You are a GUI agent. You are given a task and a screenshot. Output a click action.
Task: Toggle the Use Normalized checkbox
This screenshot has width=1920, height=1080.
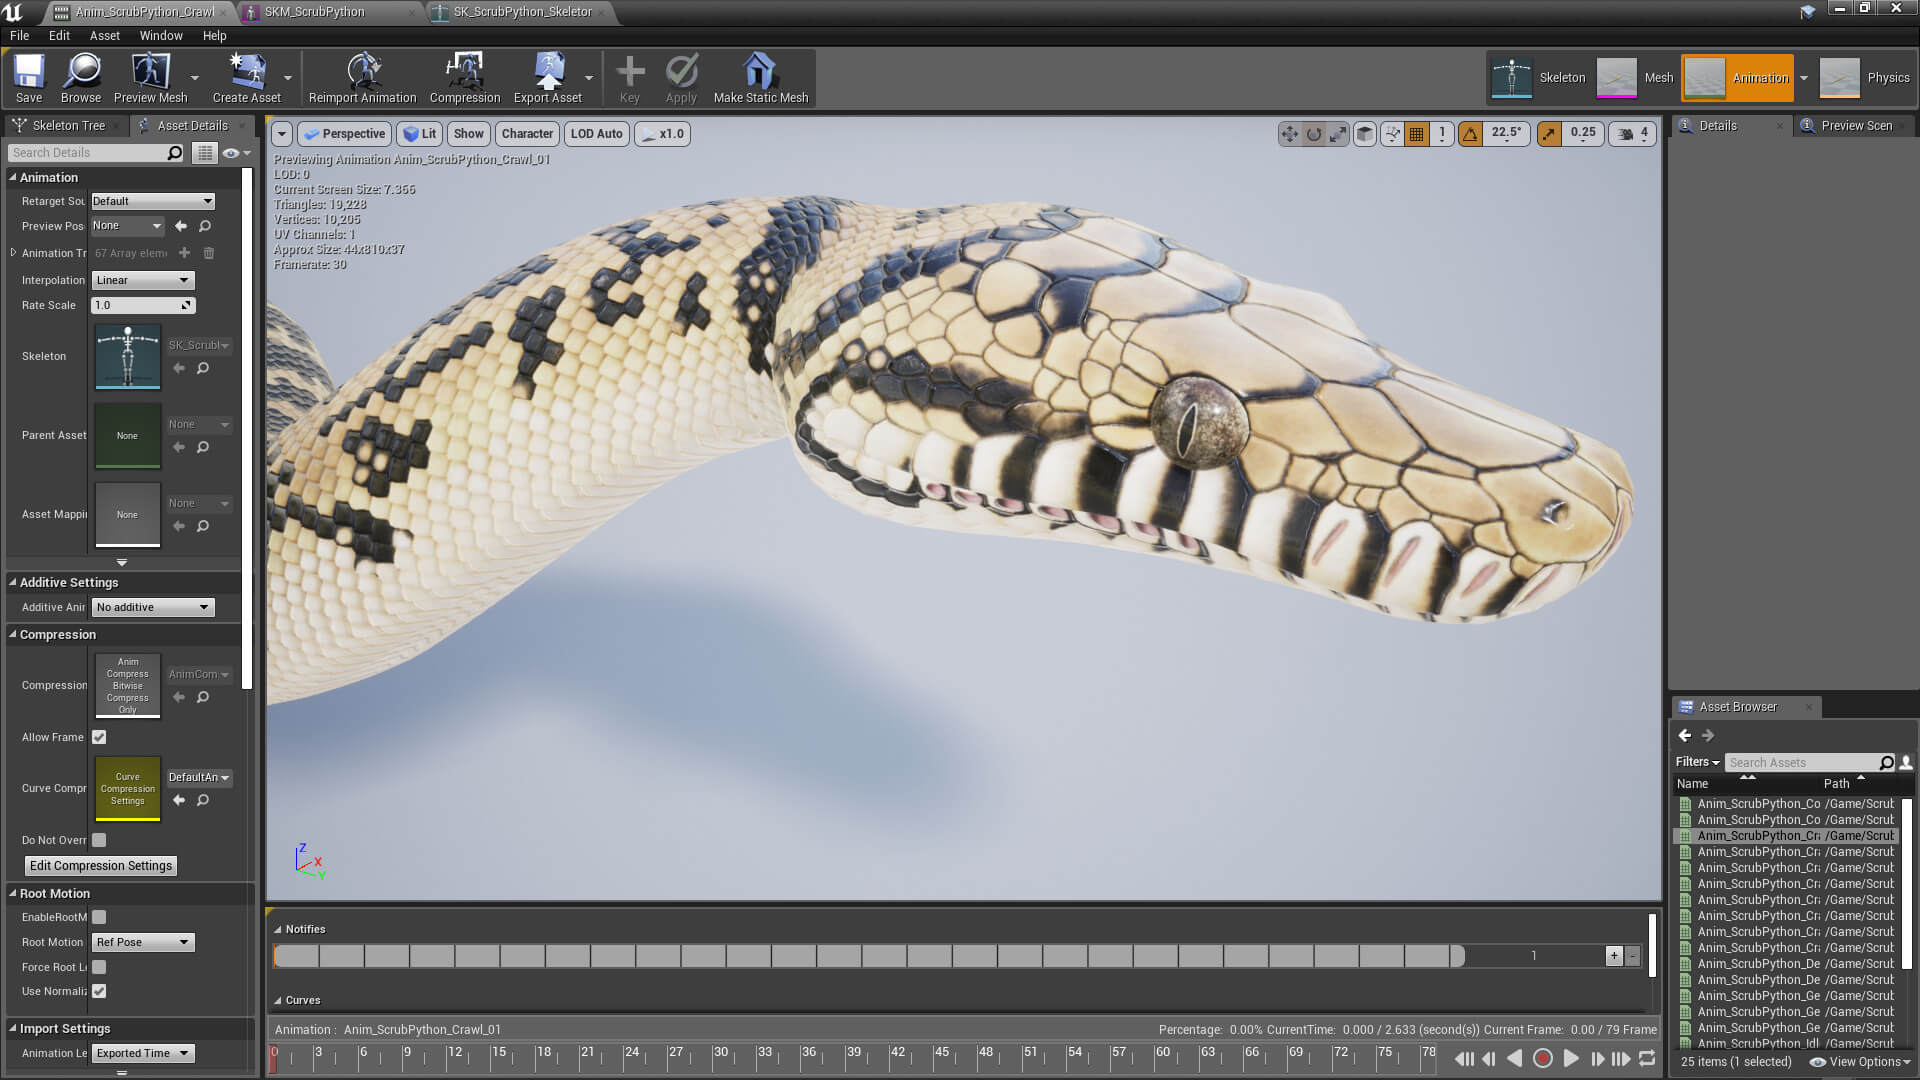99,991
